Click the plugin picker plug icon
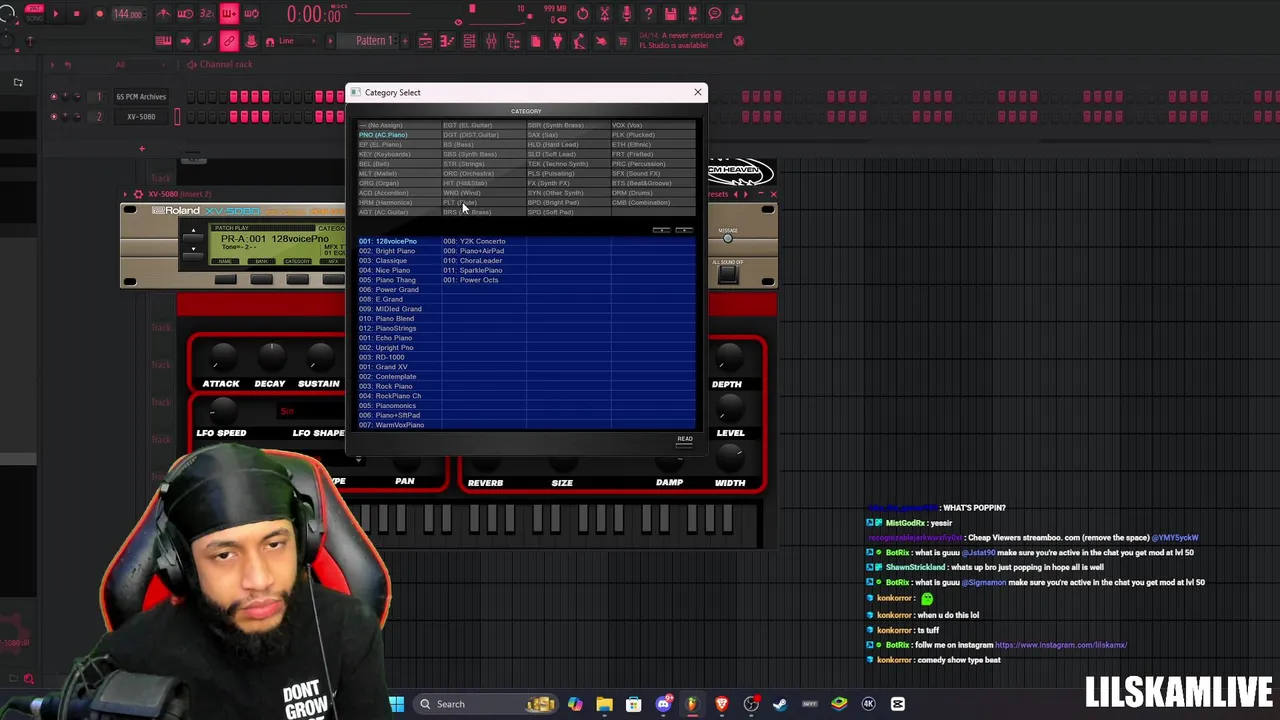Viewport: 1280px width, 720px height. (557, 40)
